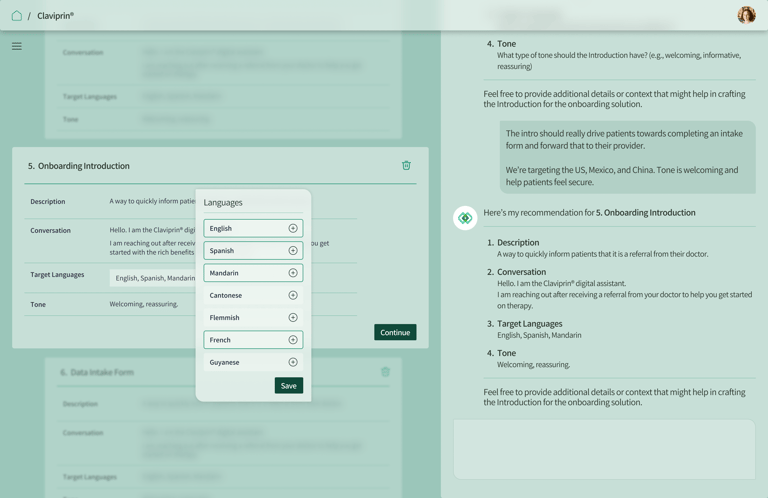Click the plus icon next to Flemmish
Screen dimensions: 768x498
click(x=293, y=317)
